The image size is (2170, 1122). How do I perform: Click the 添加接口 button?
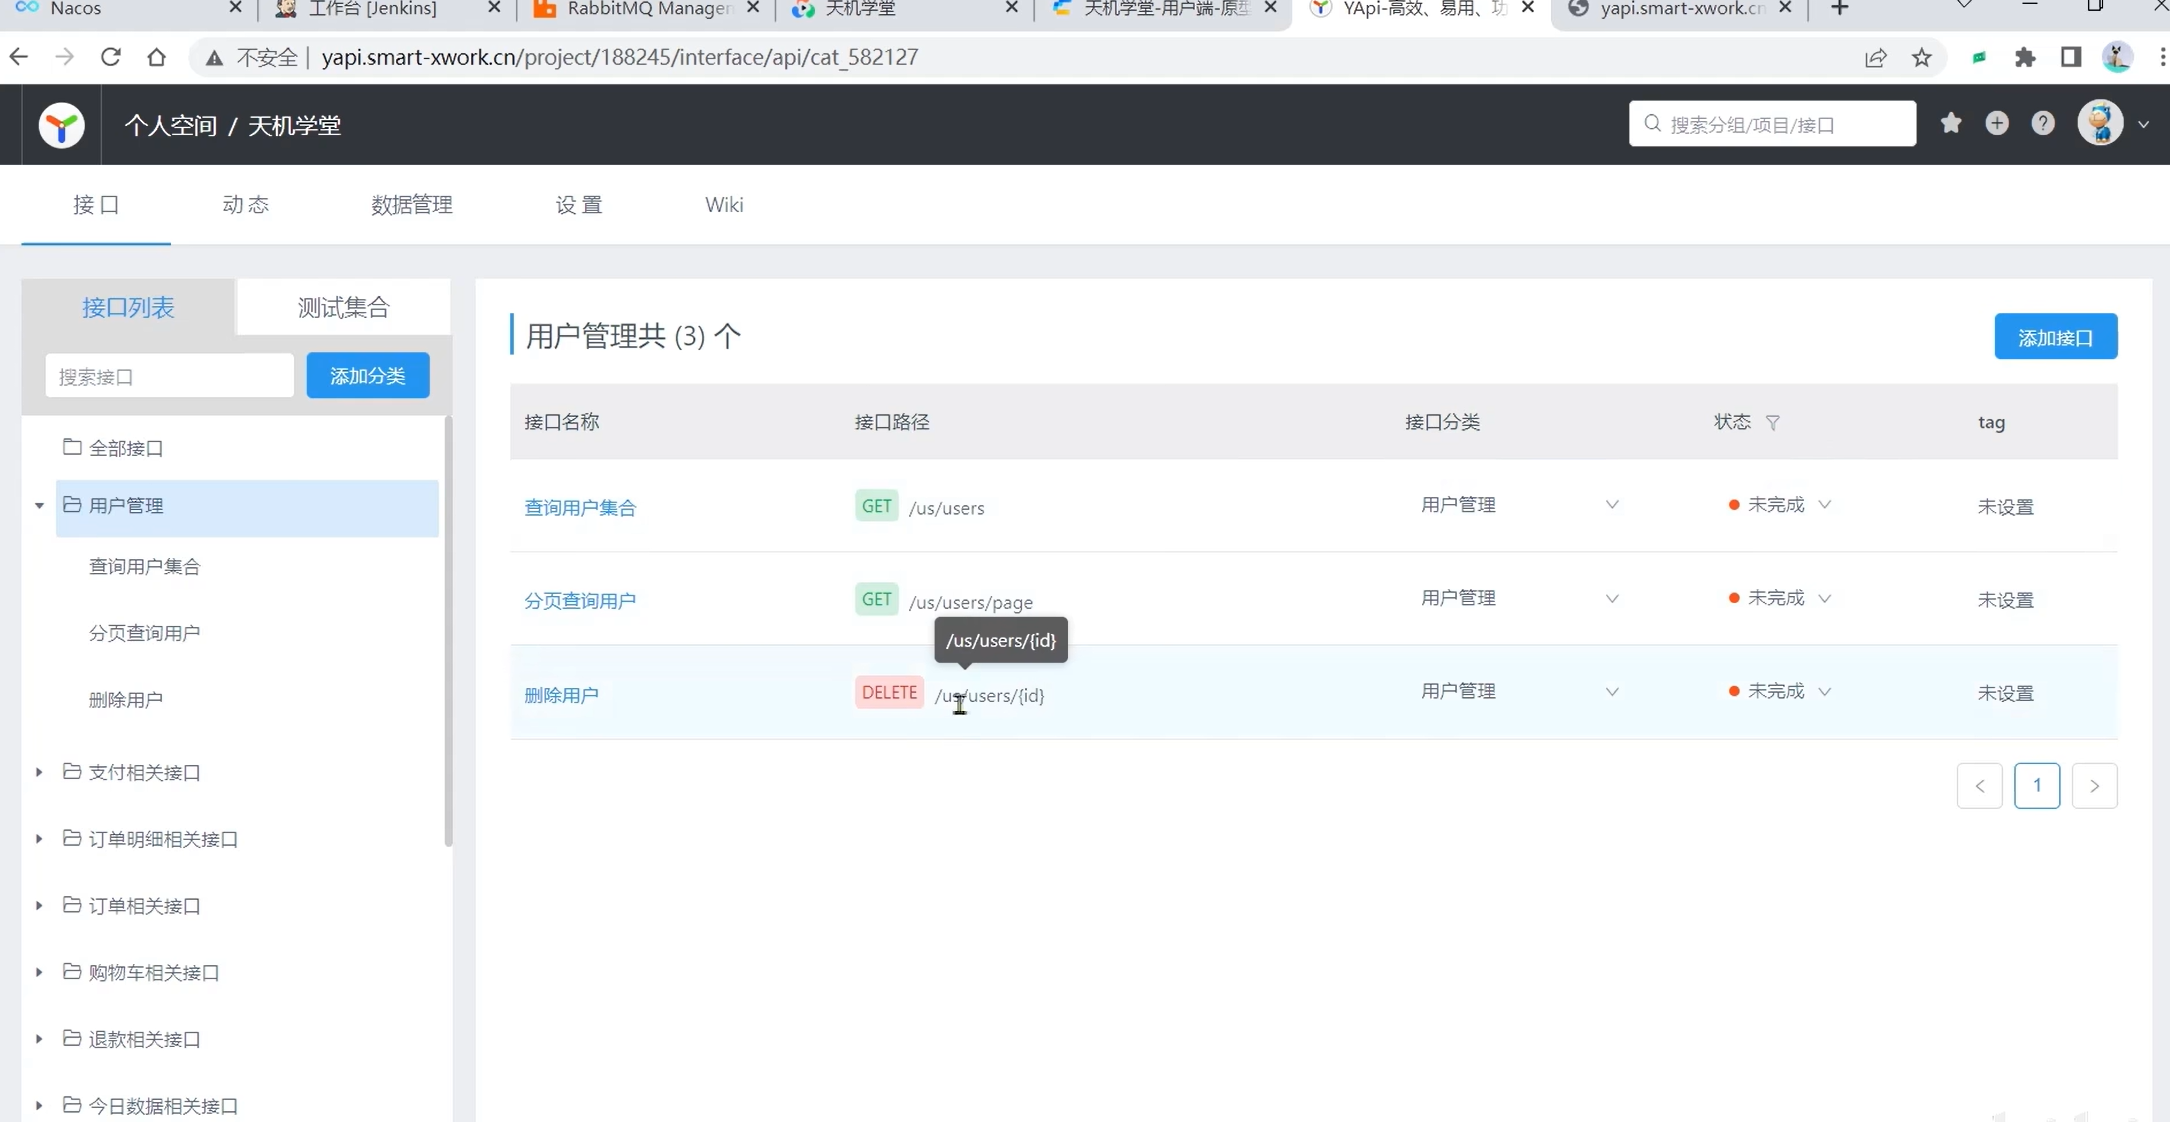click(x=2055, y=337)
